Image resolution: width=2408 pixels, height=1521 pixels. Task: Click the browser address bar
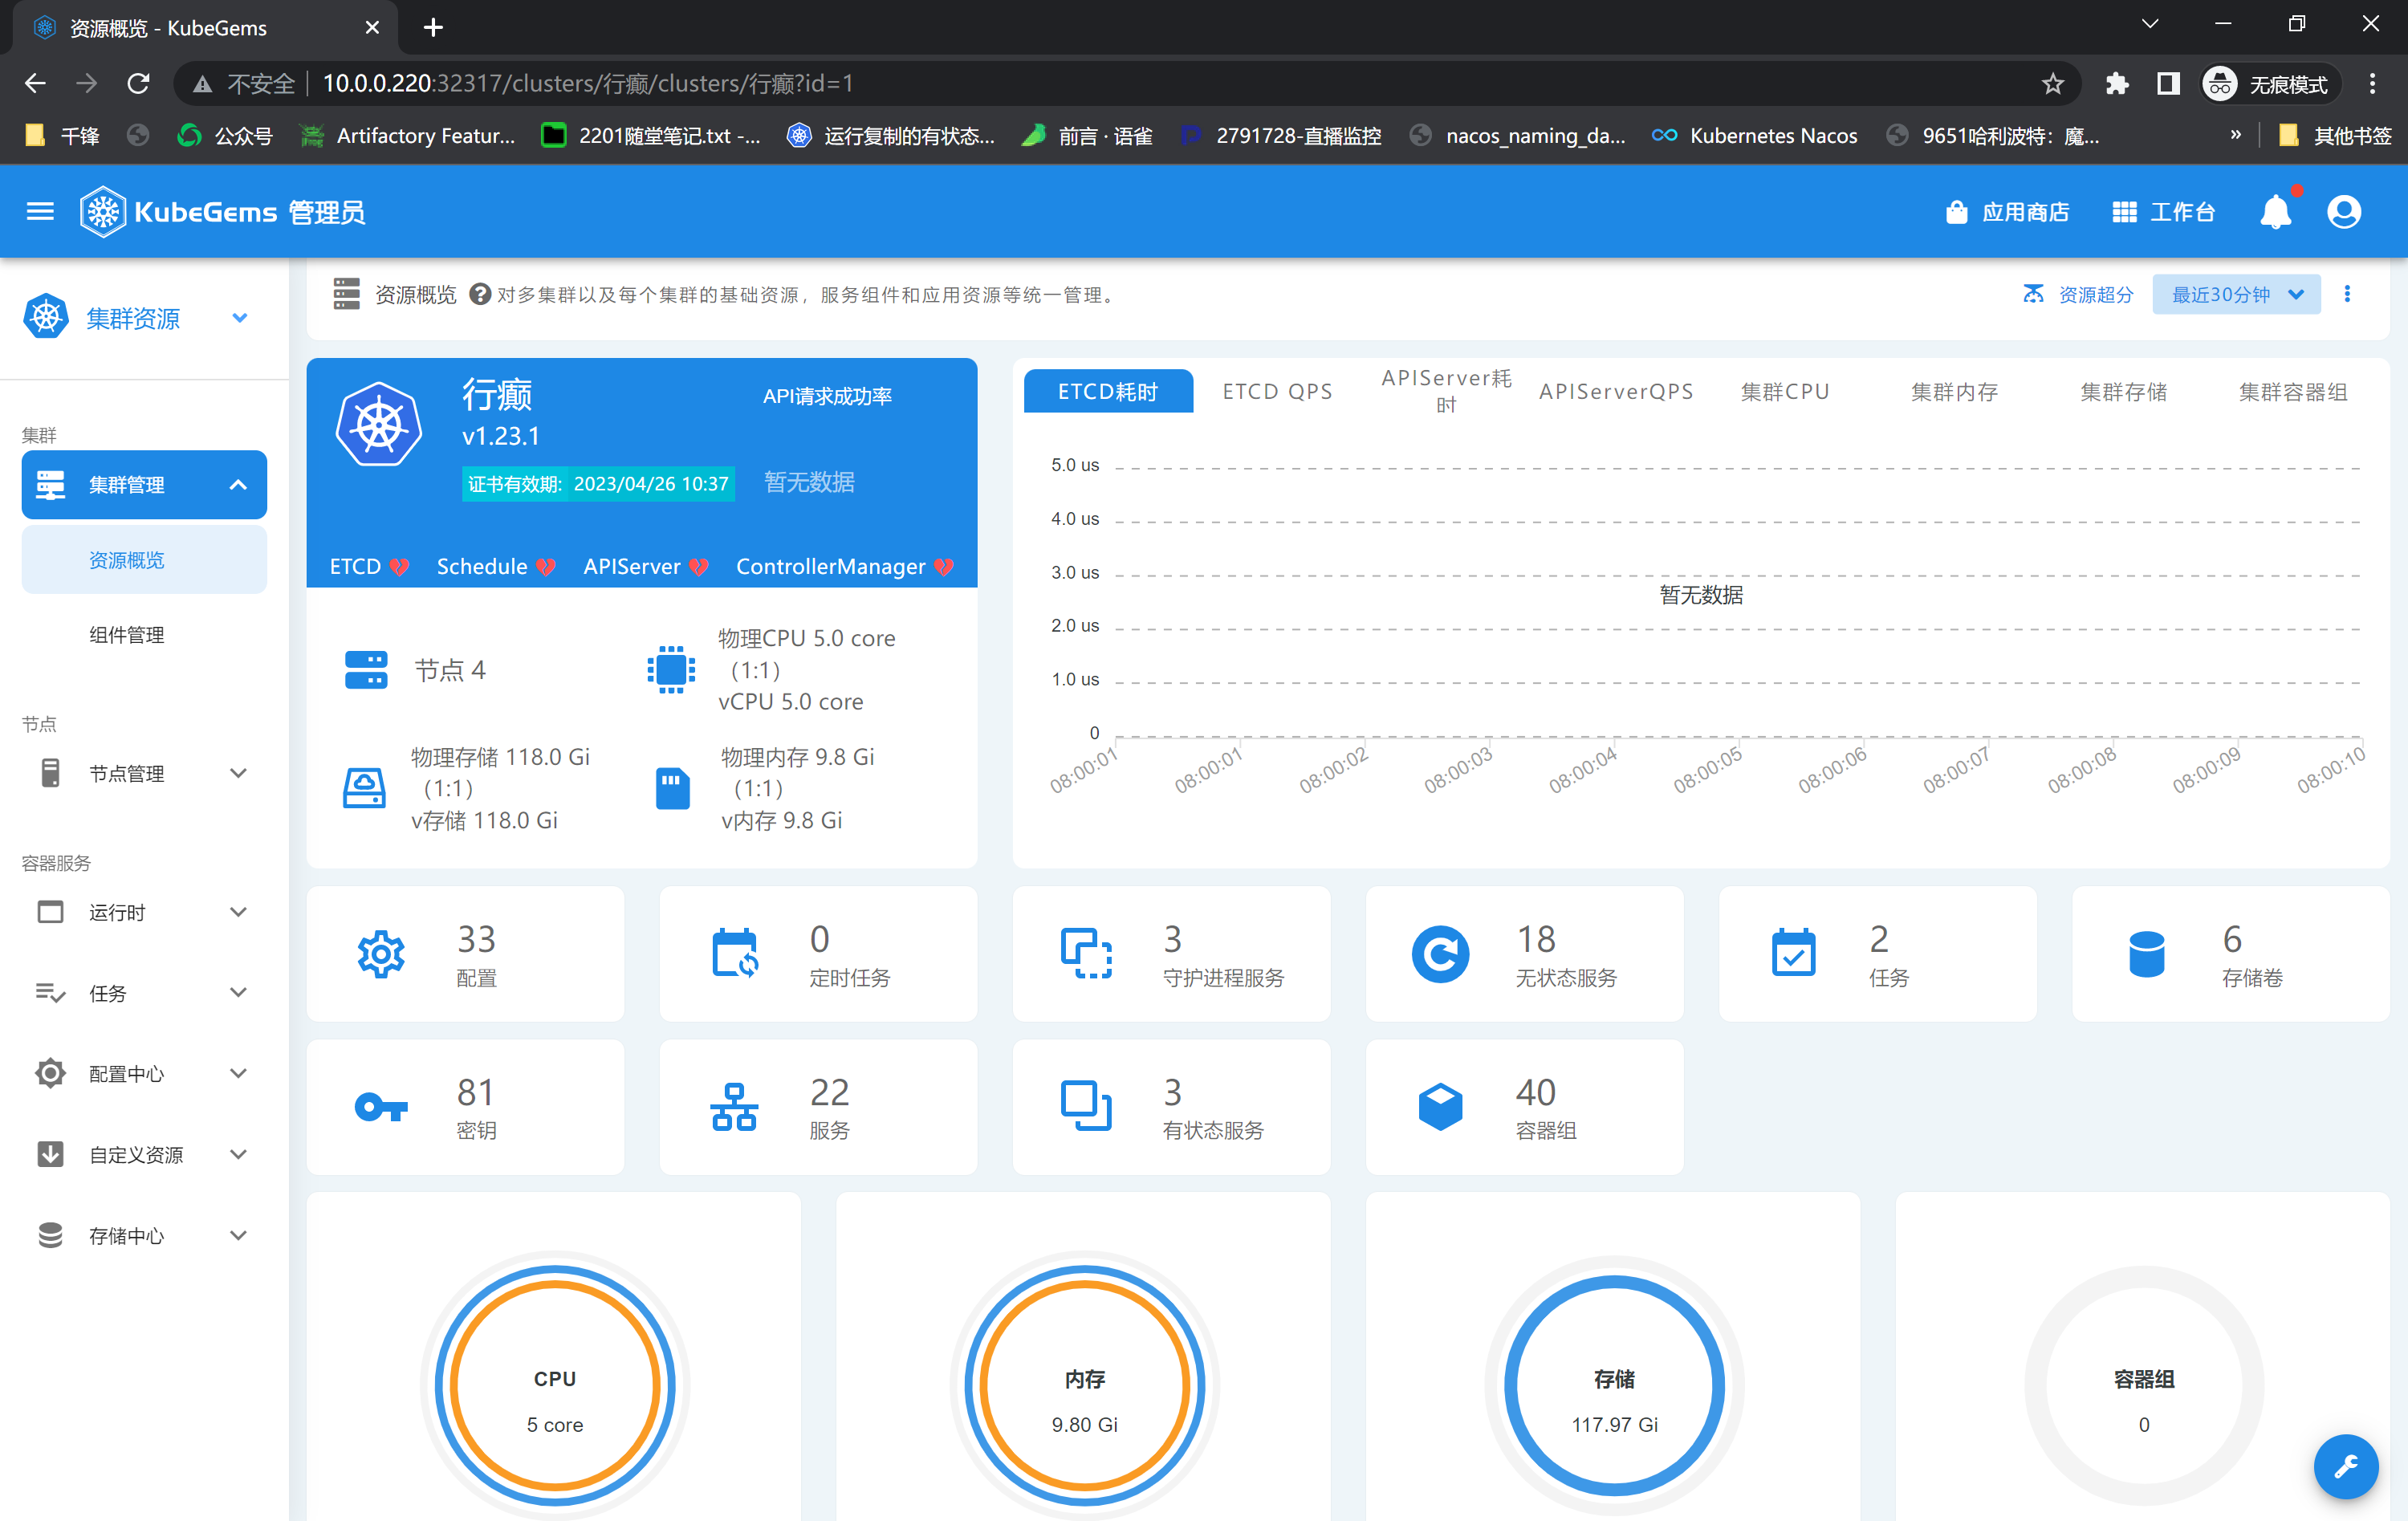point(1127,83)
